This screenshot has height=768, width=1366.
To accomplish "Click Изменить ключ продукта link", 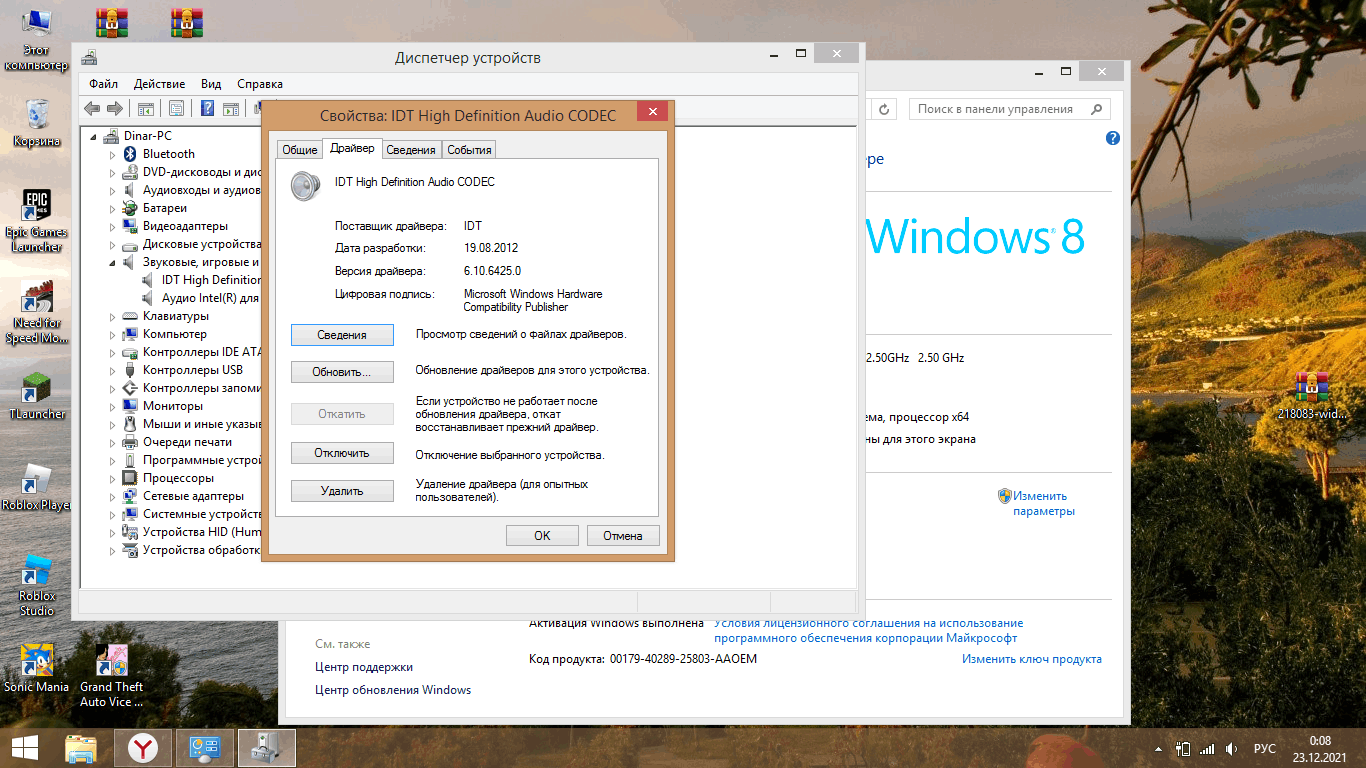I will [1032, 659].
